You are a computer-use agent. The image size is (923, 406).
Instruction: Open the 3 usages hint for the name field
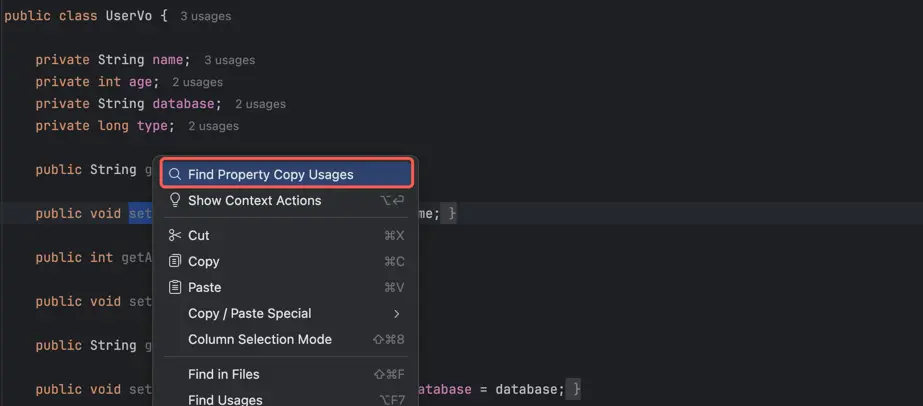click(x=229, y=60)
